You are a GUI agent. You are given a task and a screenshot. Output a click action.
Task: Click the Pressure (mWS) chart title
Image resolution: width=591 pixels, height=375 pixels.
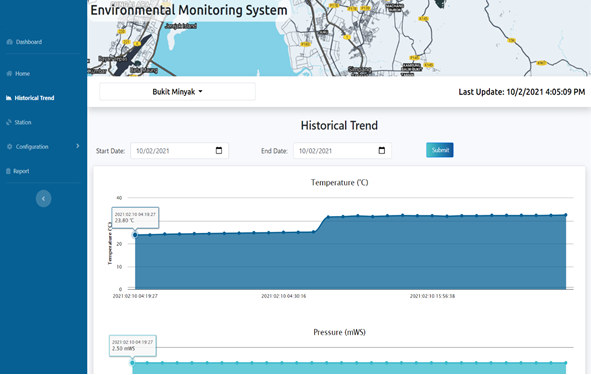click(339, 332)
